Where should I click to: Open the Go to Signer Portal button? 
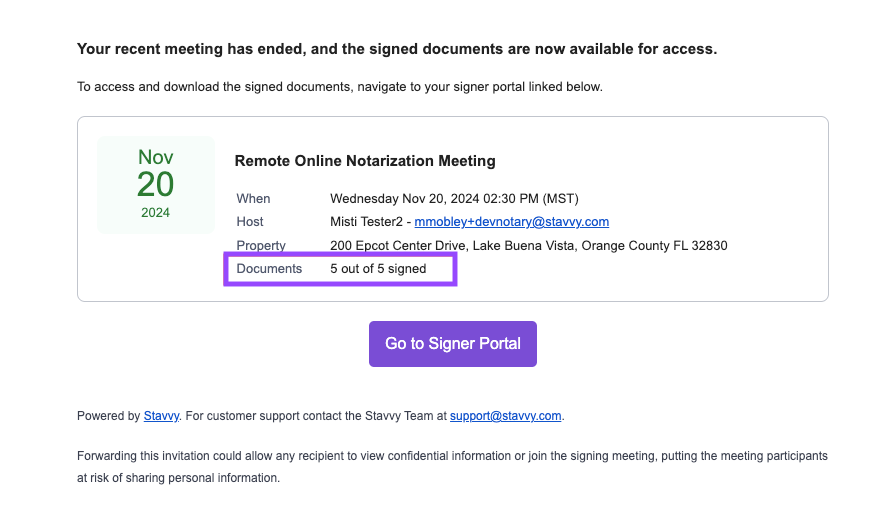click(452, 344)
